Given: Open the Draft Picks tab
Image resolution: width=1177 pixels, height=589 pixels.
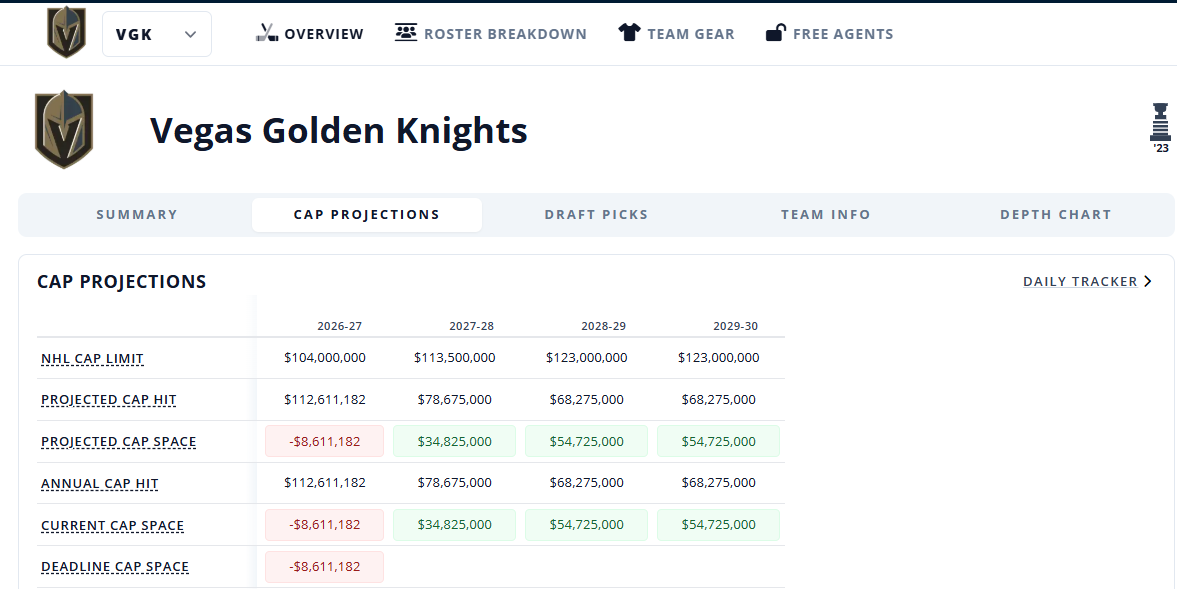Looking at the screenshot, I should tap(596, 215).
